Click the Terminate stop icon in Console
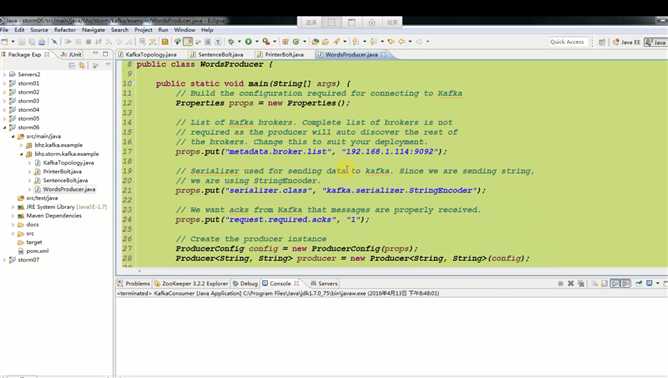This screenshot has height=378, width=668. [561, 283]
